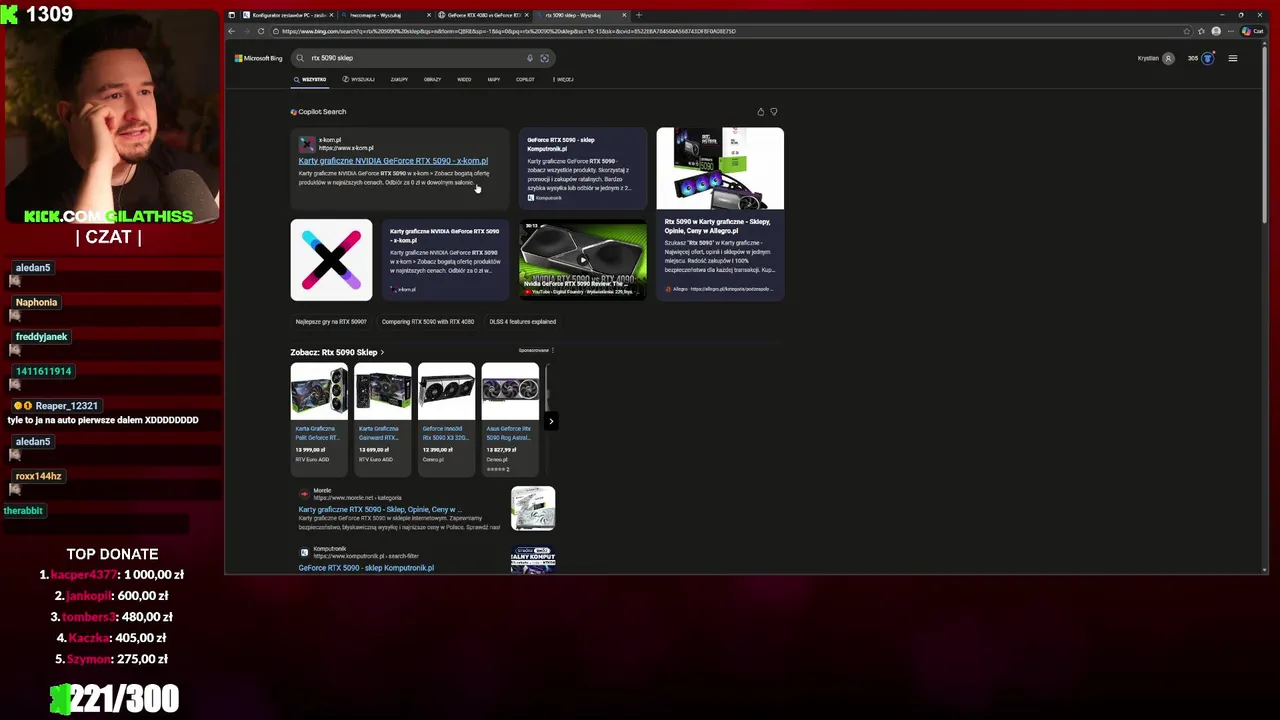This screenshot has height=720, width=1280.
Task: Open GeForce RTX 5090 sklep Komputronik.pl result
Action: click(x=366, y=568)
